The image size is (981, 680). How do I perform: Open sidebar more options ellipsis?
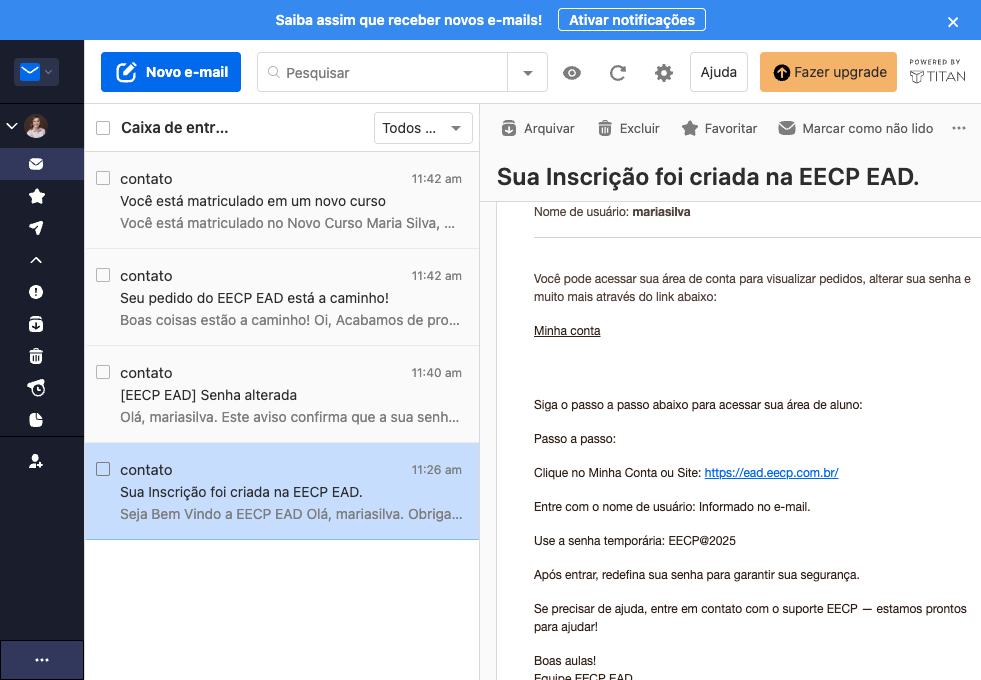pos(42,660)
